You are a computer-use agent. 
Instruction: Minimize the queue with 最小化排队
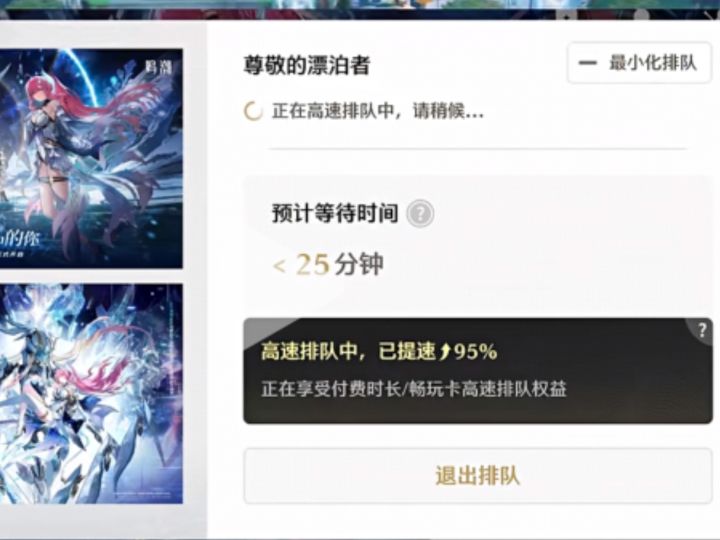pos(639,63)
